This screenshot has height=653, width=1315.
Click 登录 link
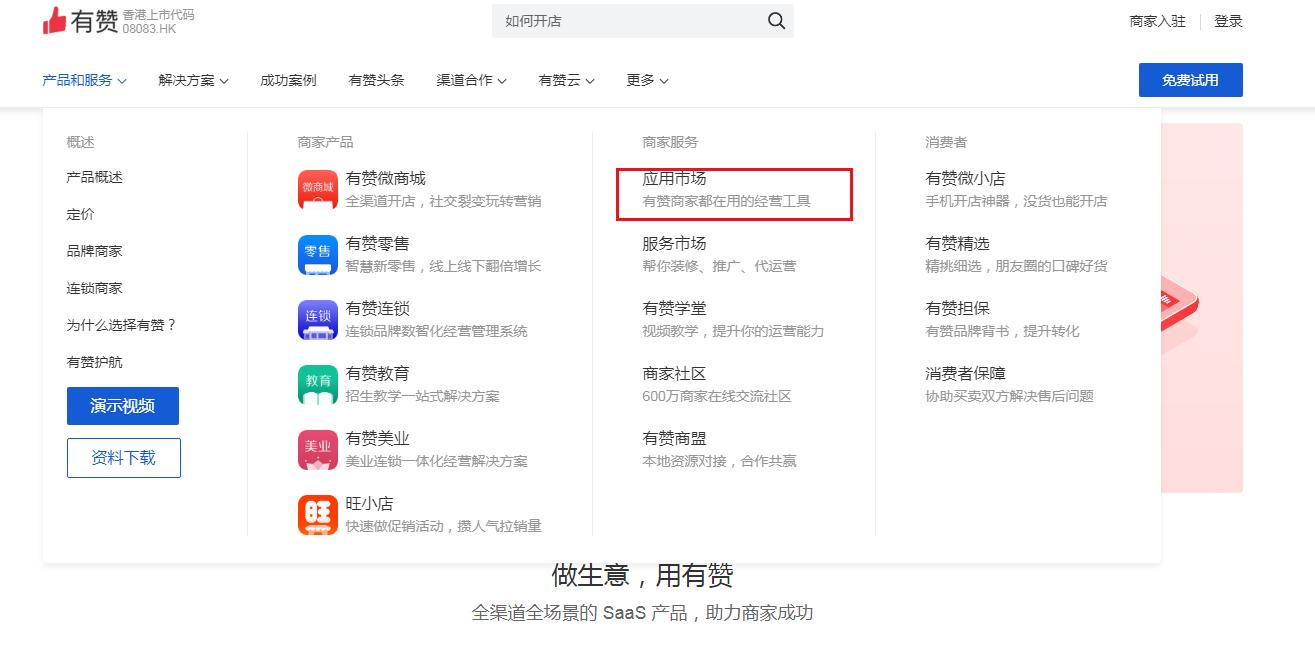[x=1228, y=21]
